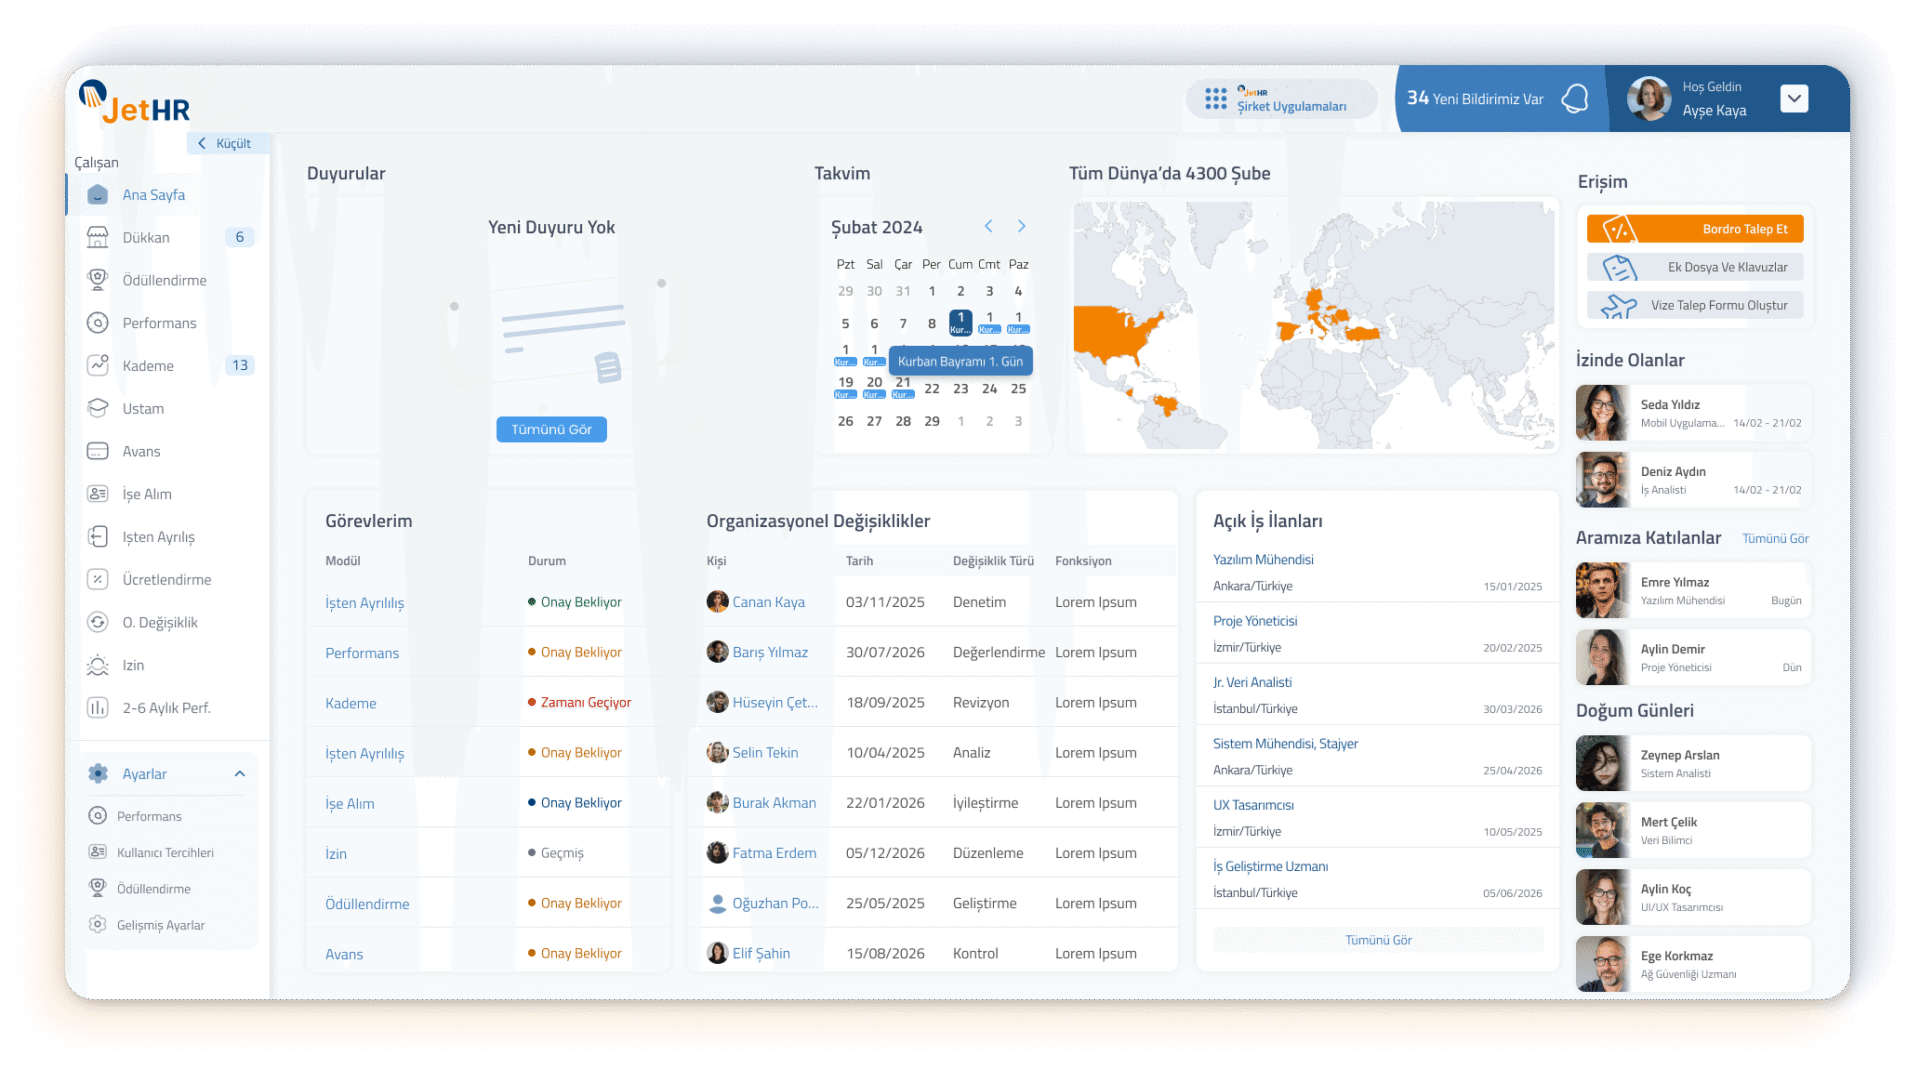This screenshot has height=1069, width=1920.
Task: Click the Bordro Talep Et button
Action: coord(1695,229)
